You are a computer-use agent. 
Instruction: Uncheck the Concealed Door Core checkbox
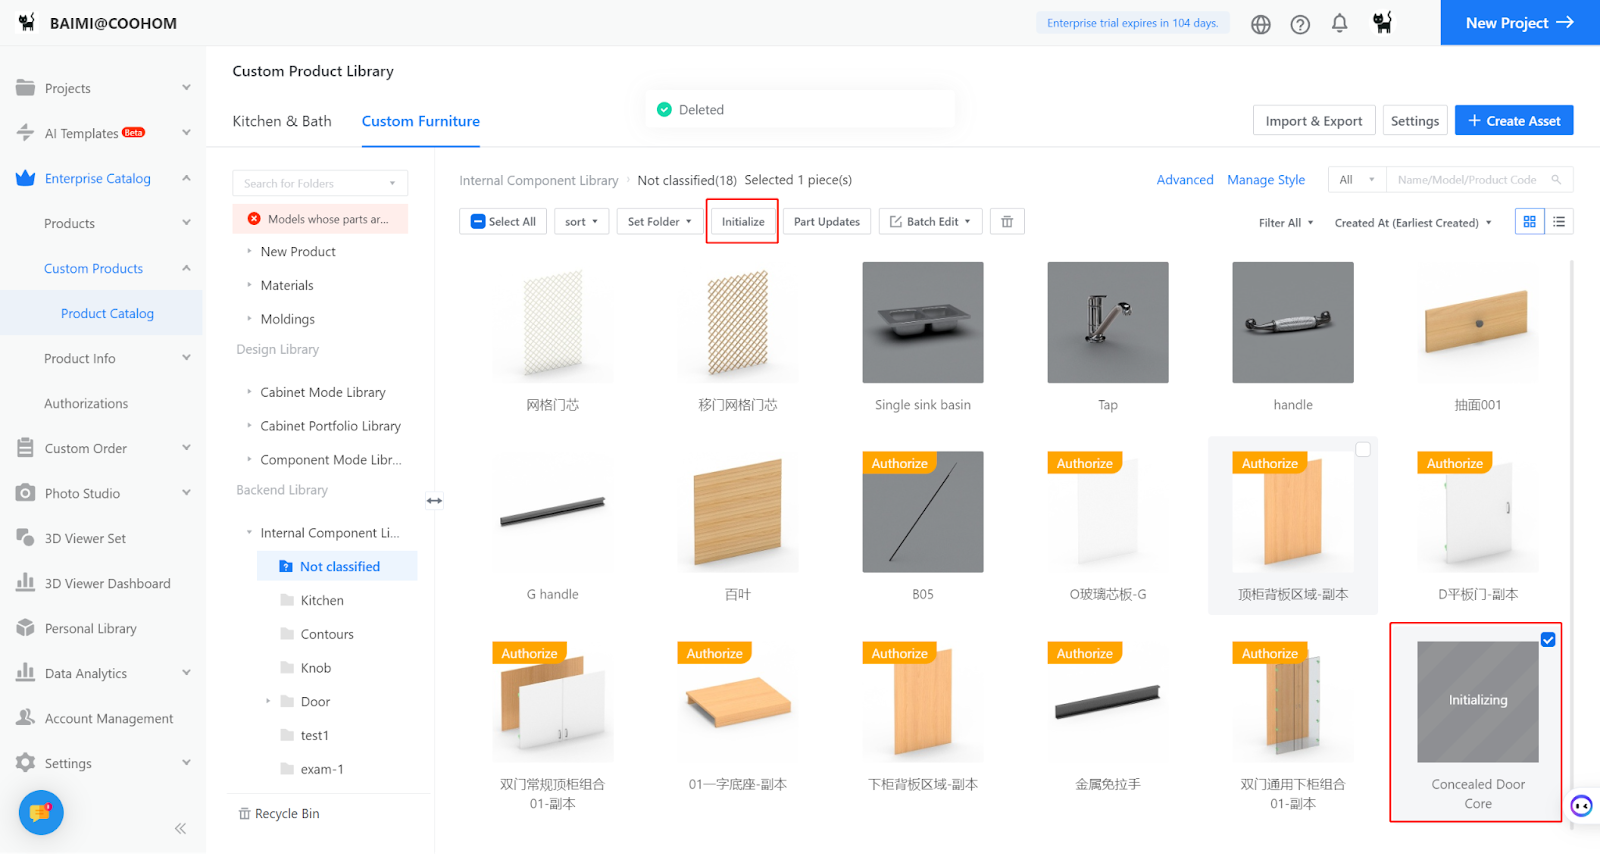(1548, 640)
